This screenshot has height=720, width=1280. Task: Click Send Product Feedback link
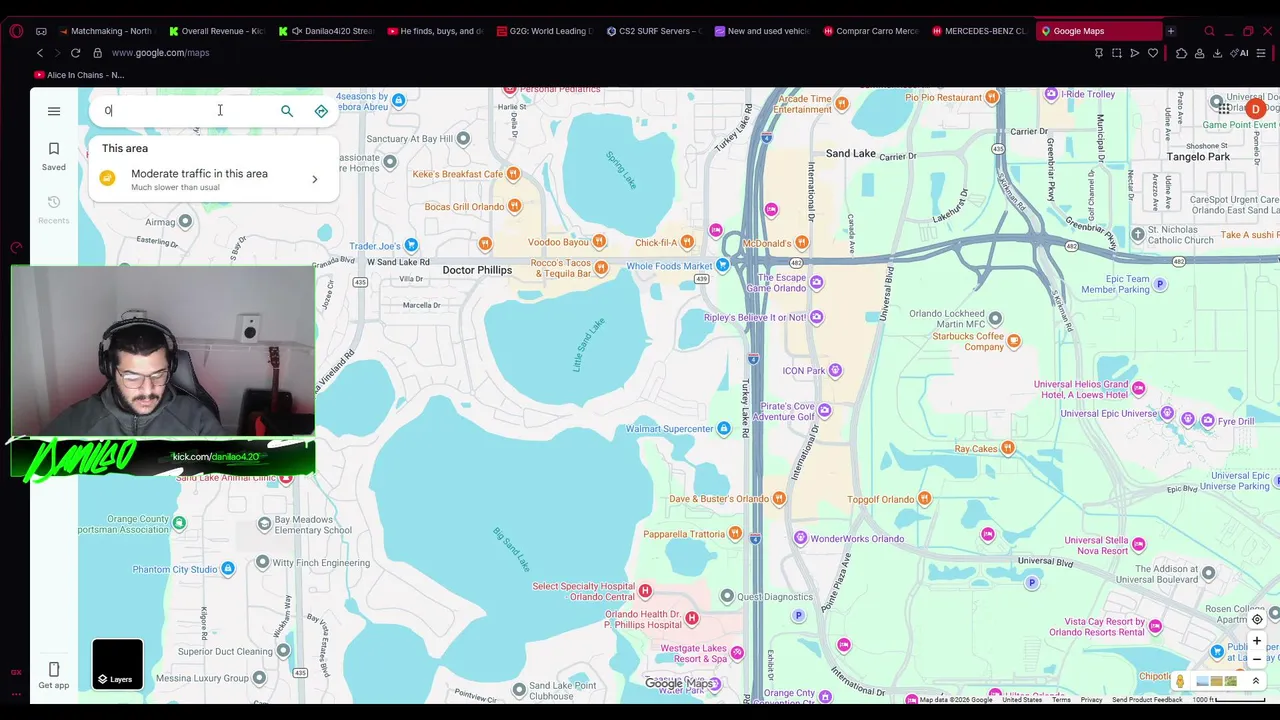[1147, 700]
